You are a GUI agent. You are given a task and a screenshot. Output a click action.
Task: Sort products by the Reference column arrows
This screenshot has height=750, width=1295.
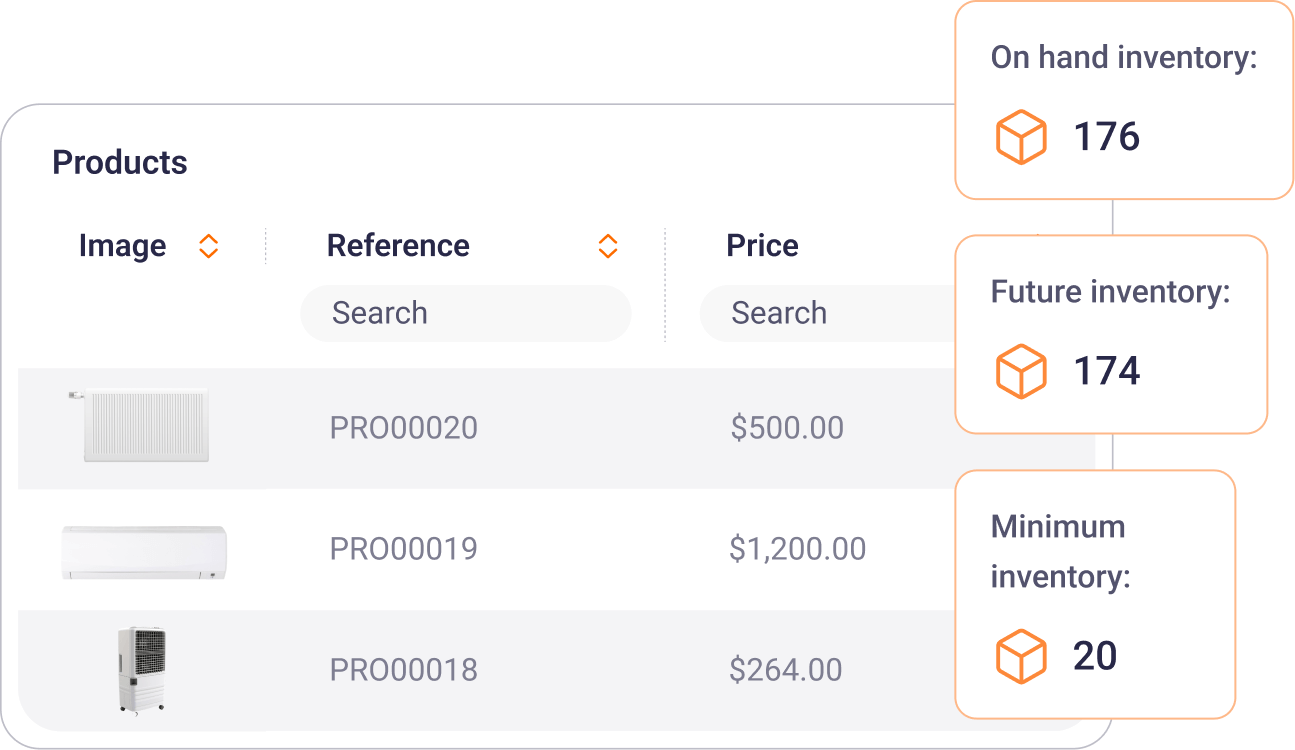point(607,246)
